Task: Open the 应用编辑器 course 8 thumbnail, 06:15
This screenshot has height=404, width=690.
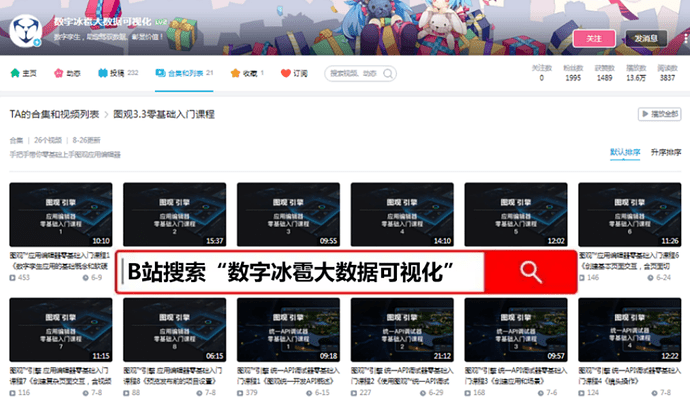Action: (x=175, y=330)
